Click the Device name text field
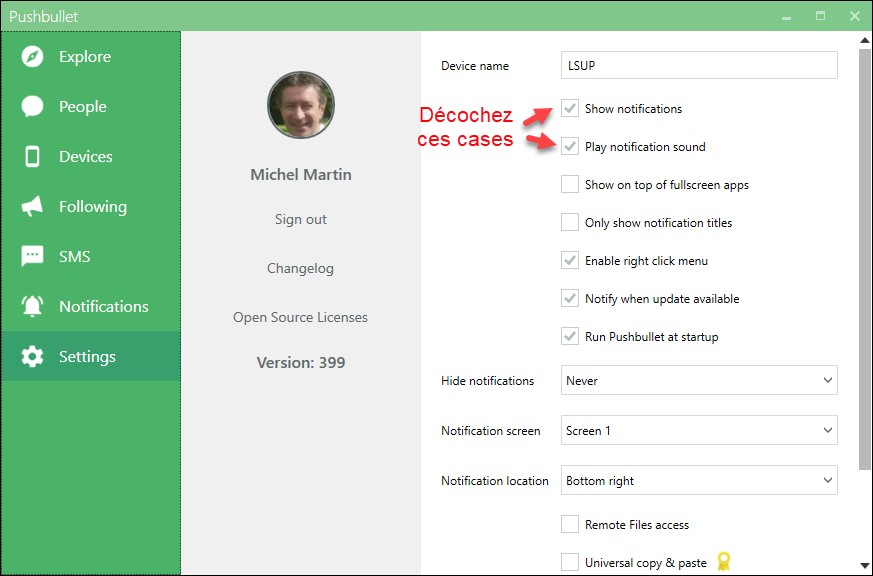 click(699, 65)
